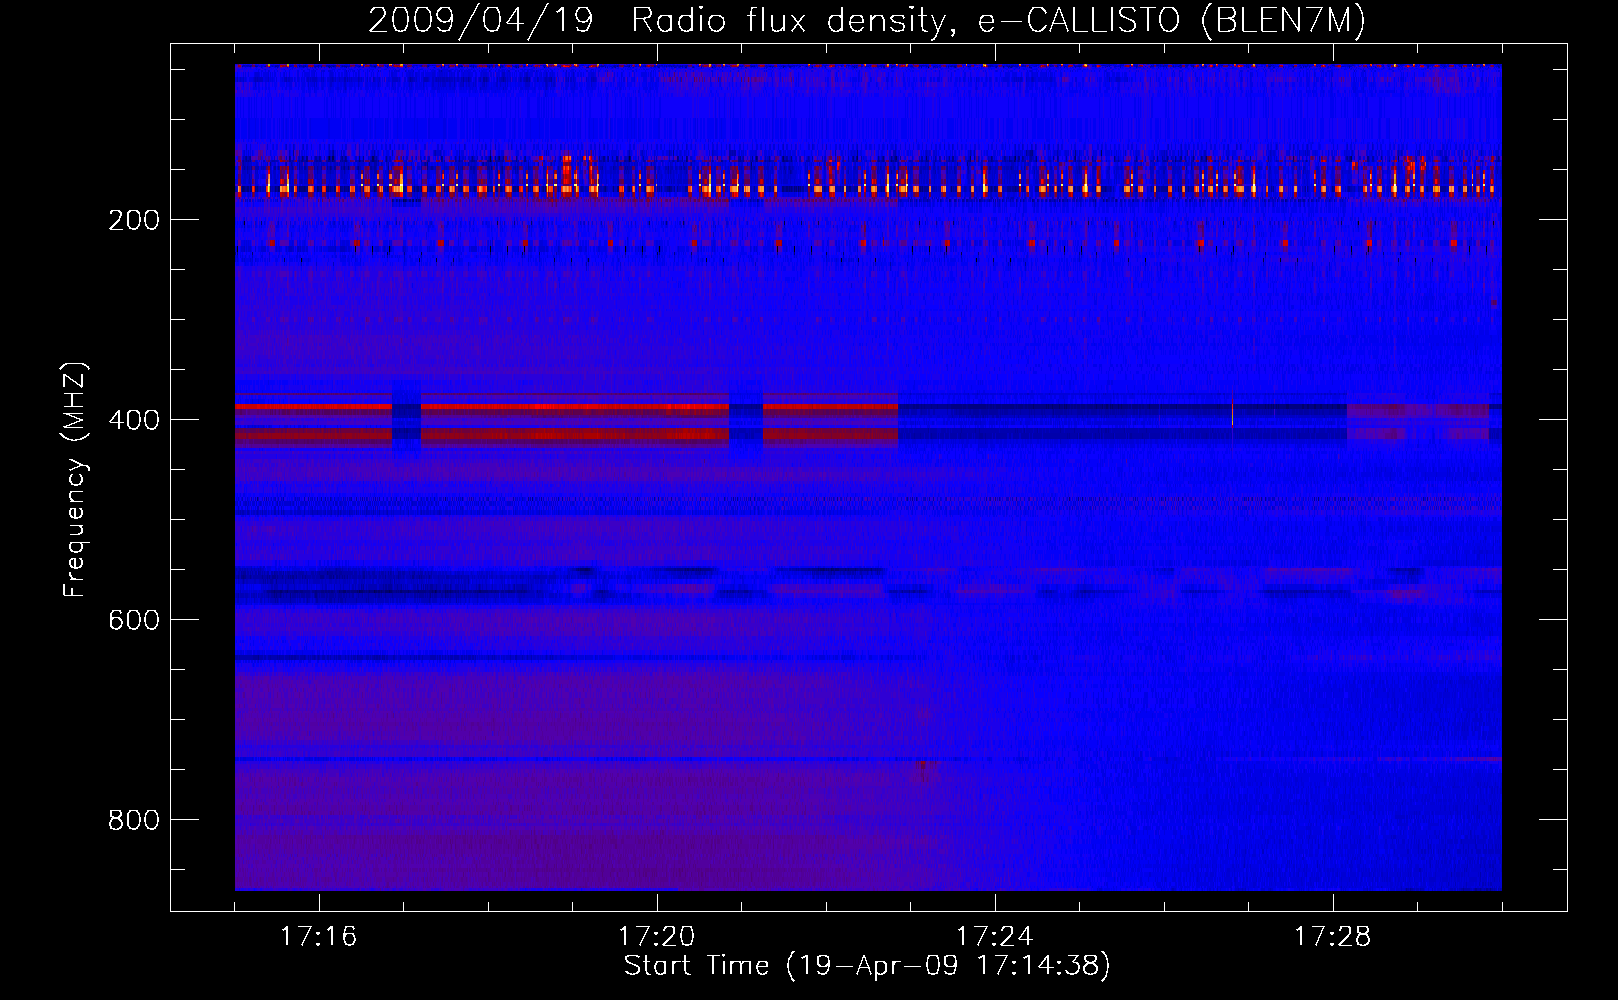Viewport: 1618px width, 1000px height.
Task: Click the 'Frequency (MHZ)' y-axis label
Action: pyautogui.click(x=75, y=479)
